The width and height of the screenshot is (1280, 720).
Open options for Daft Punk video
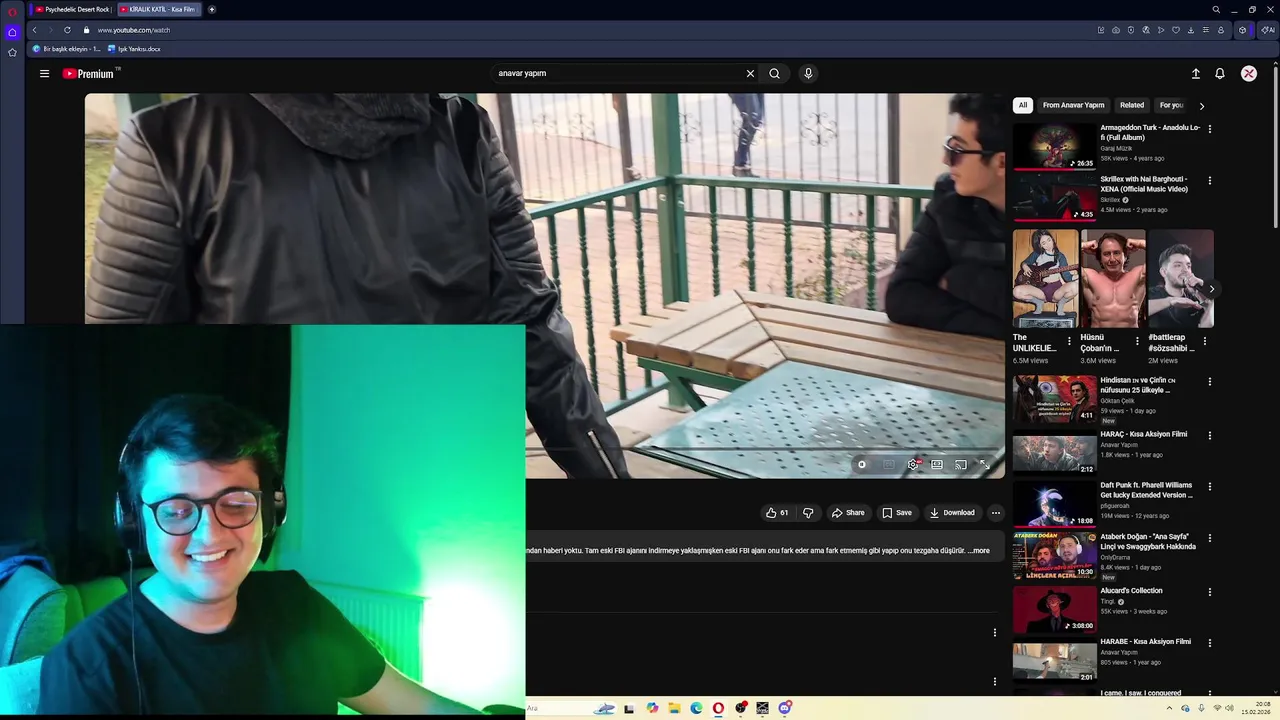[1209, 487]
